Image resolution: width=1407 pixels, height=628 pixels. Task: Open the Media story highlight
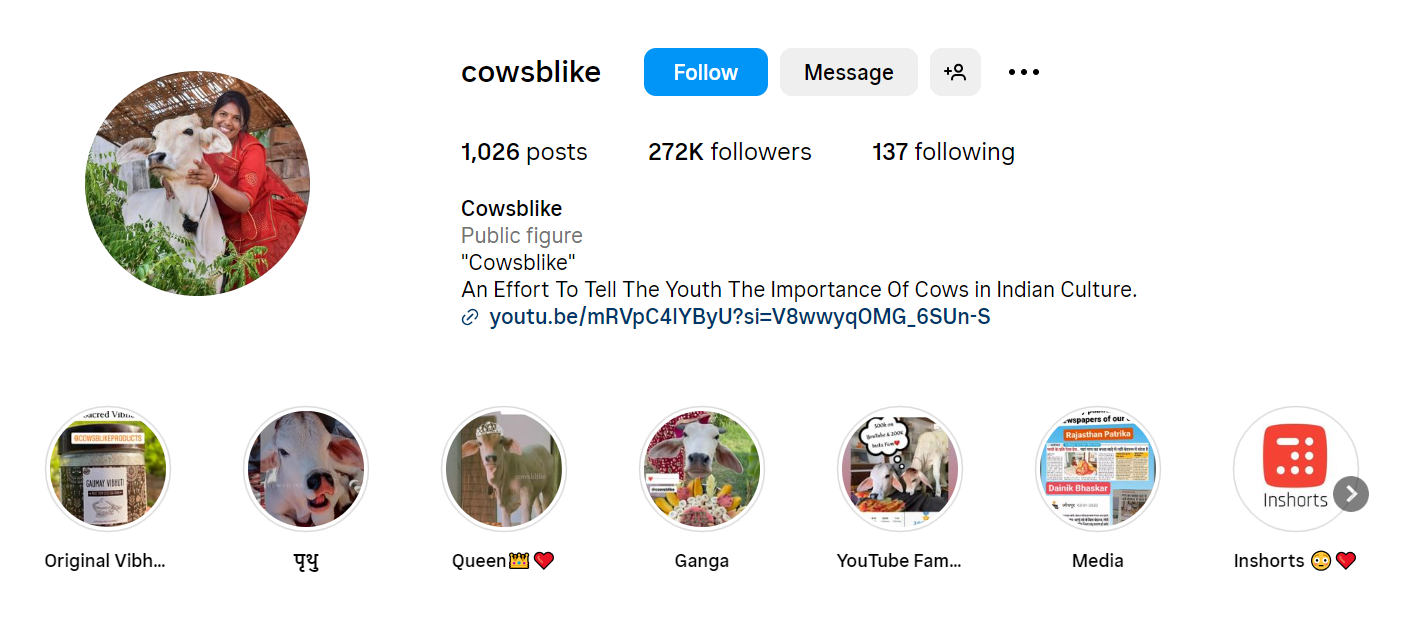tap(1098, 469)
